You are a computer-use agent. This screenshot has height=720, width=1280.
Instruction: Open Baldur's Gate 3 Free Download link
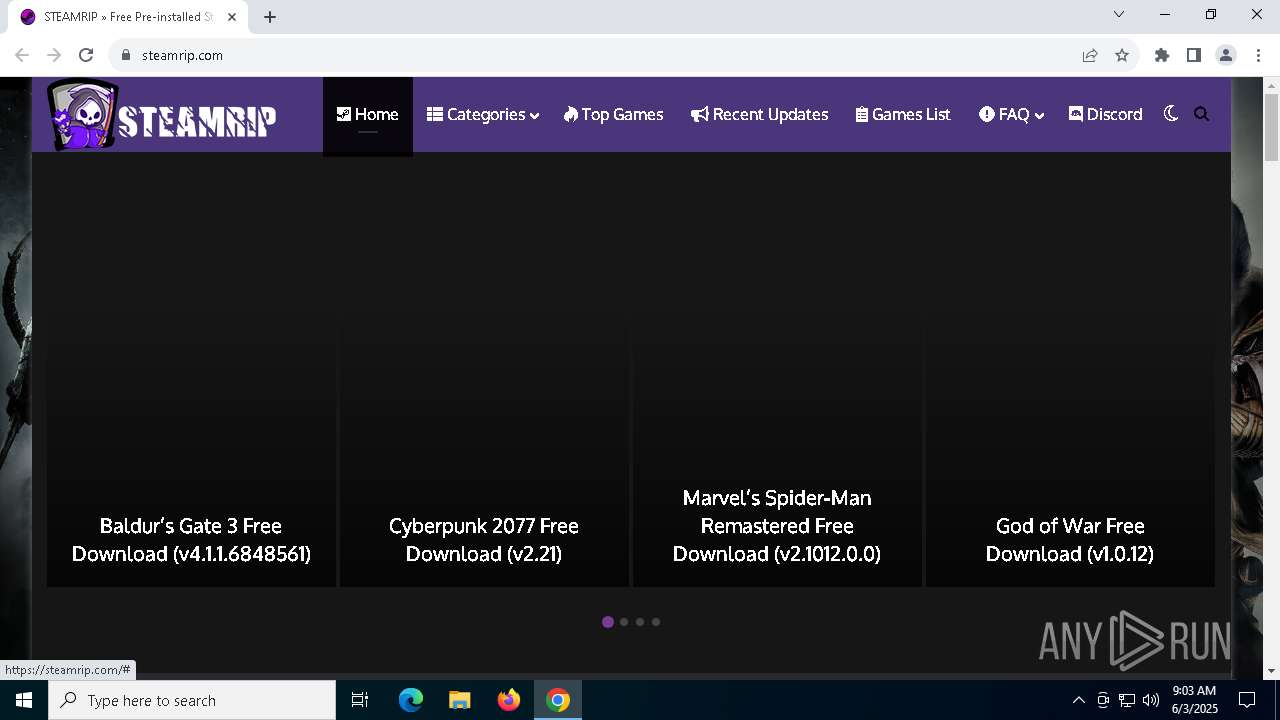pos(191,540)
